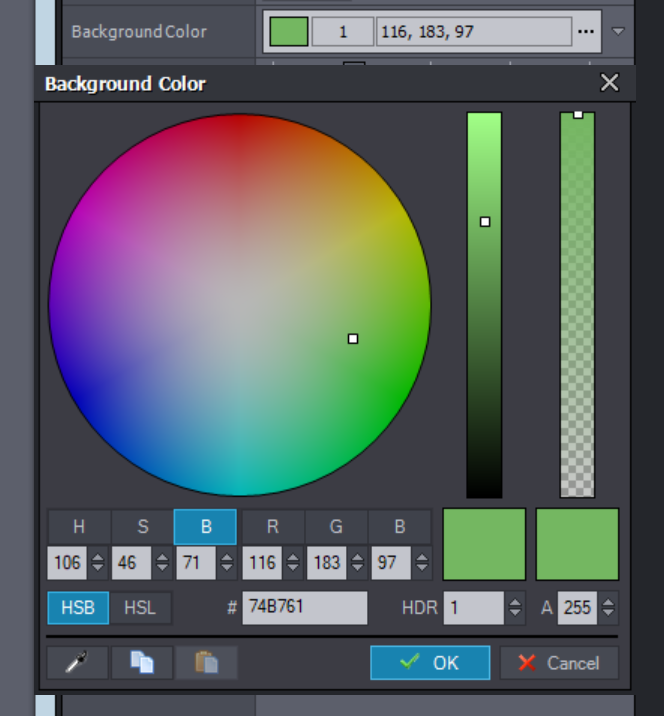This screenshot has height=716, width=664.
Task: Select the B brightness channel button
Action: tap(205, 527)
